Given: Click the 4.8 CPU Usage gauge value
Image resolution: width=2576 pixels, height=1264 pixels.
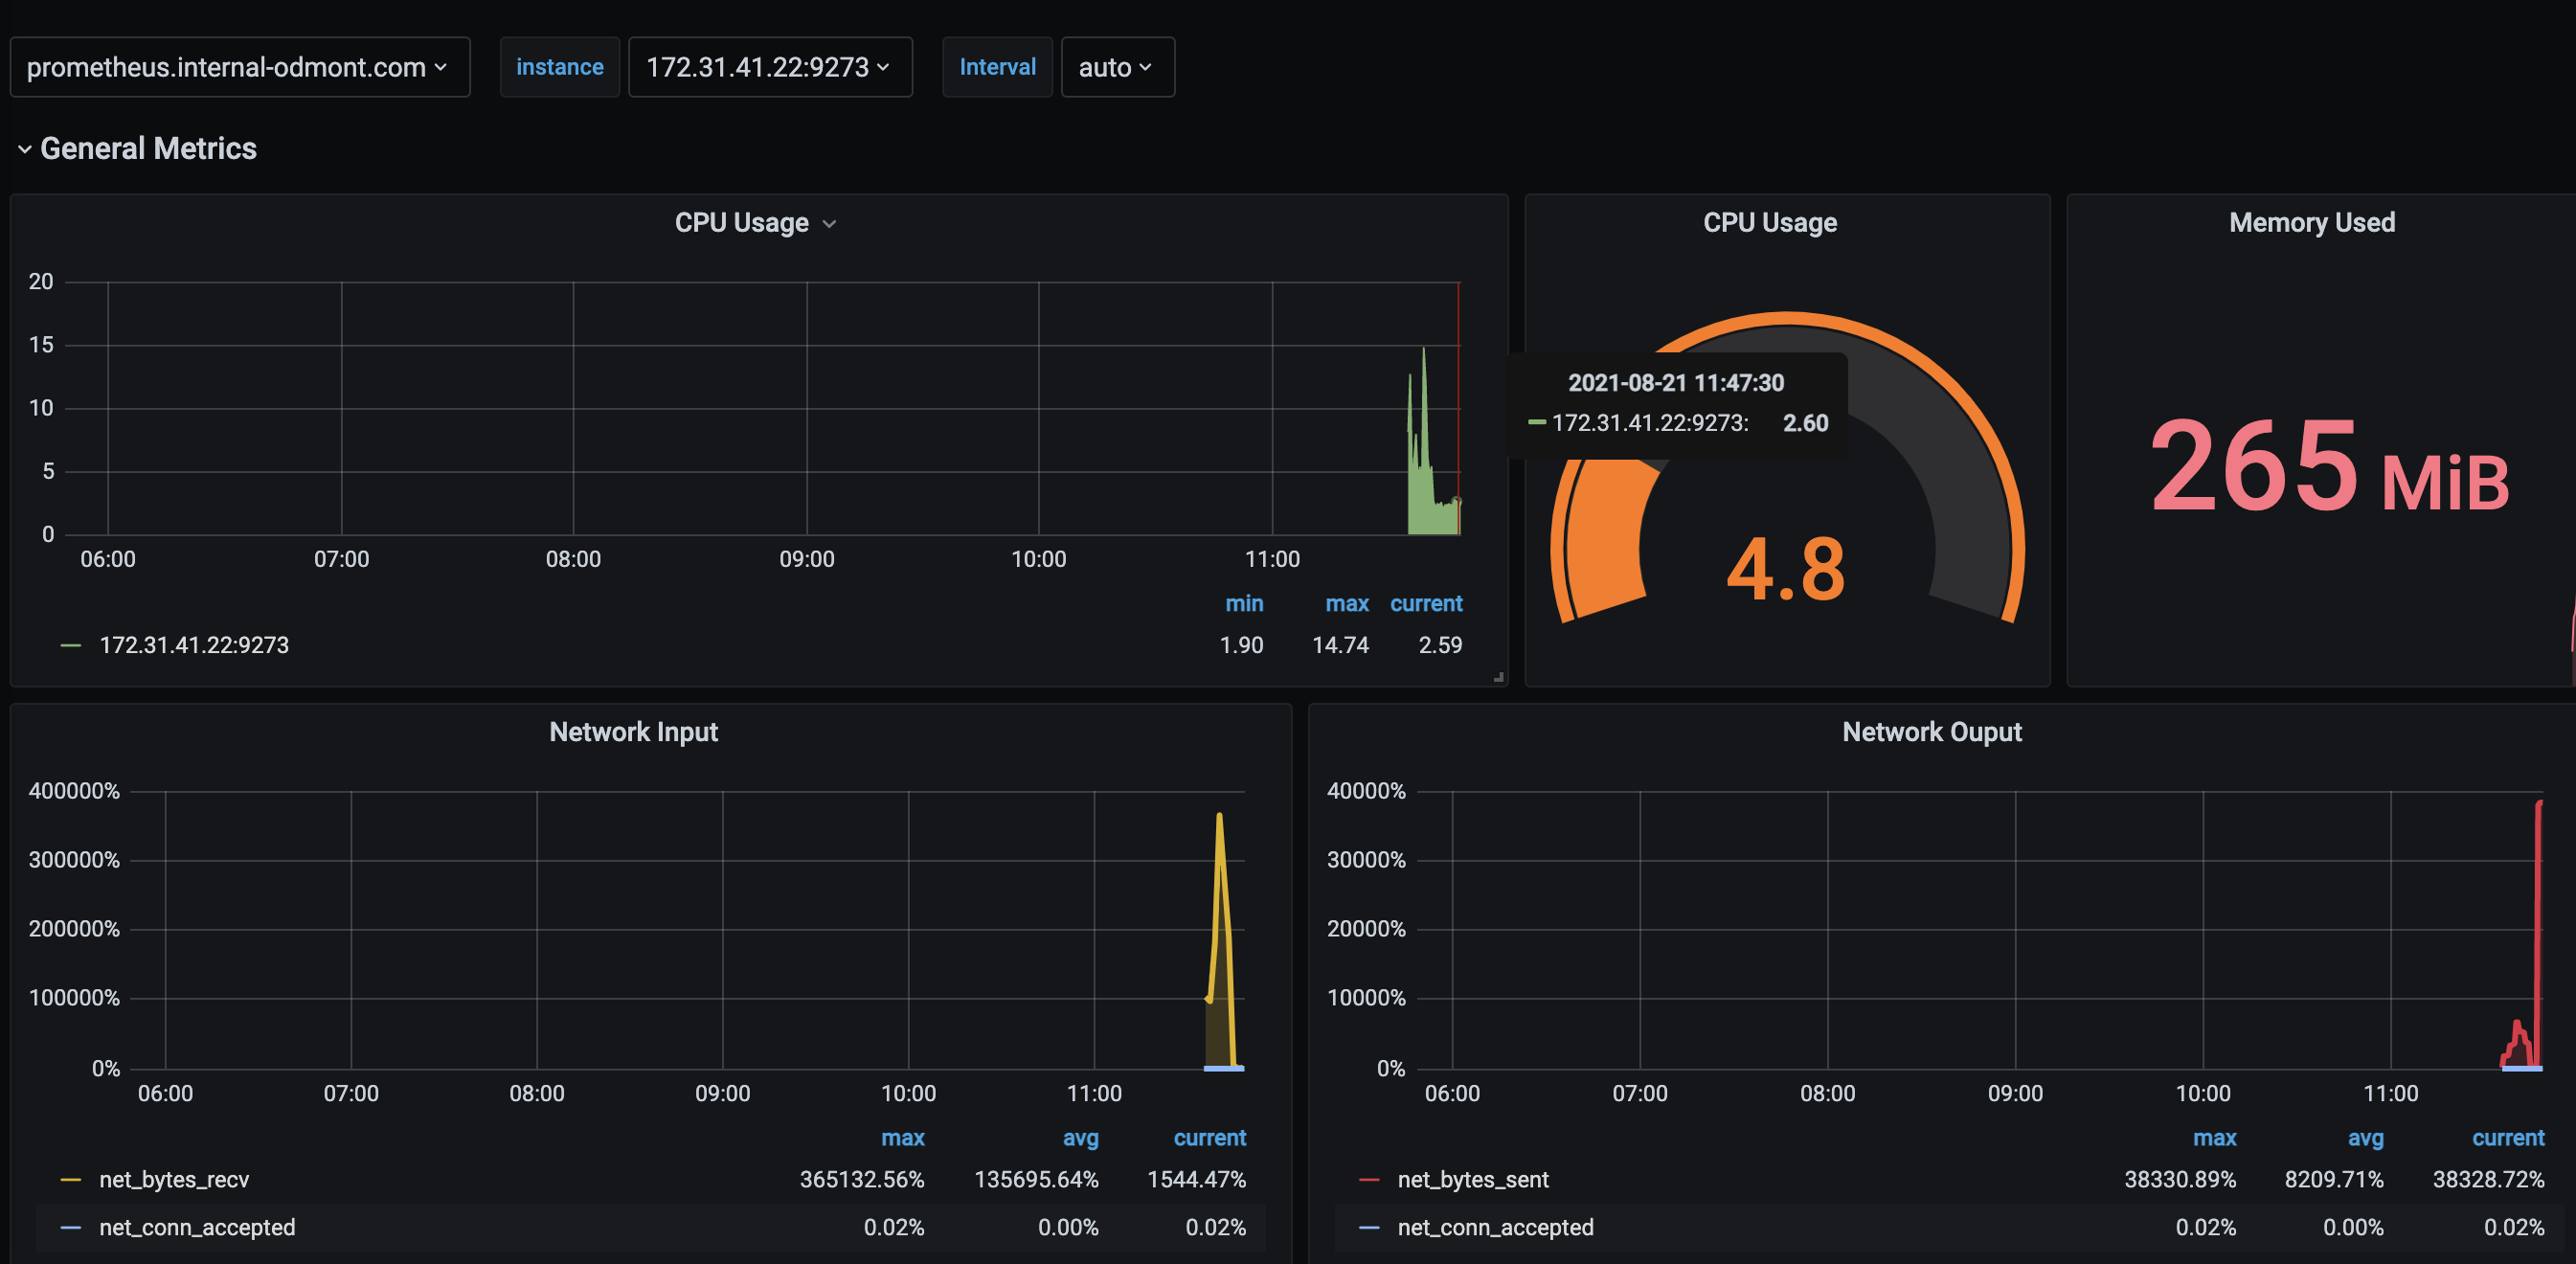Looking at the screenshot, I should [x=1786, y=570].
